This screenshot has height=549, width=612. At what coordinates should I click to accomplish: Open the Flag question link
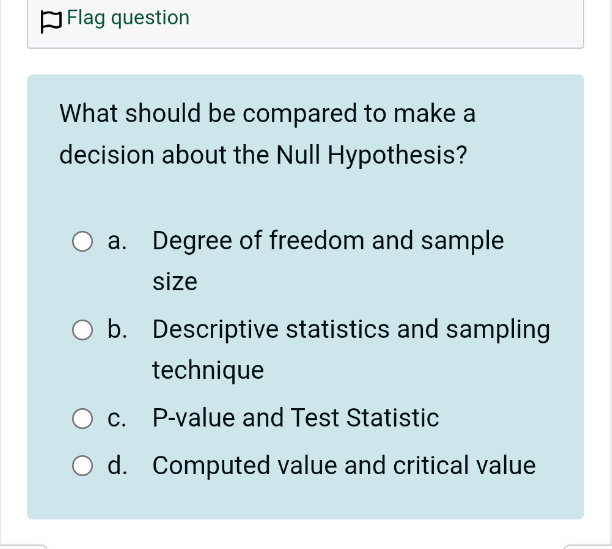(x=128, y=18)
